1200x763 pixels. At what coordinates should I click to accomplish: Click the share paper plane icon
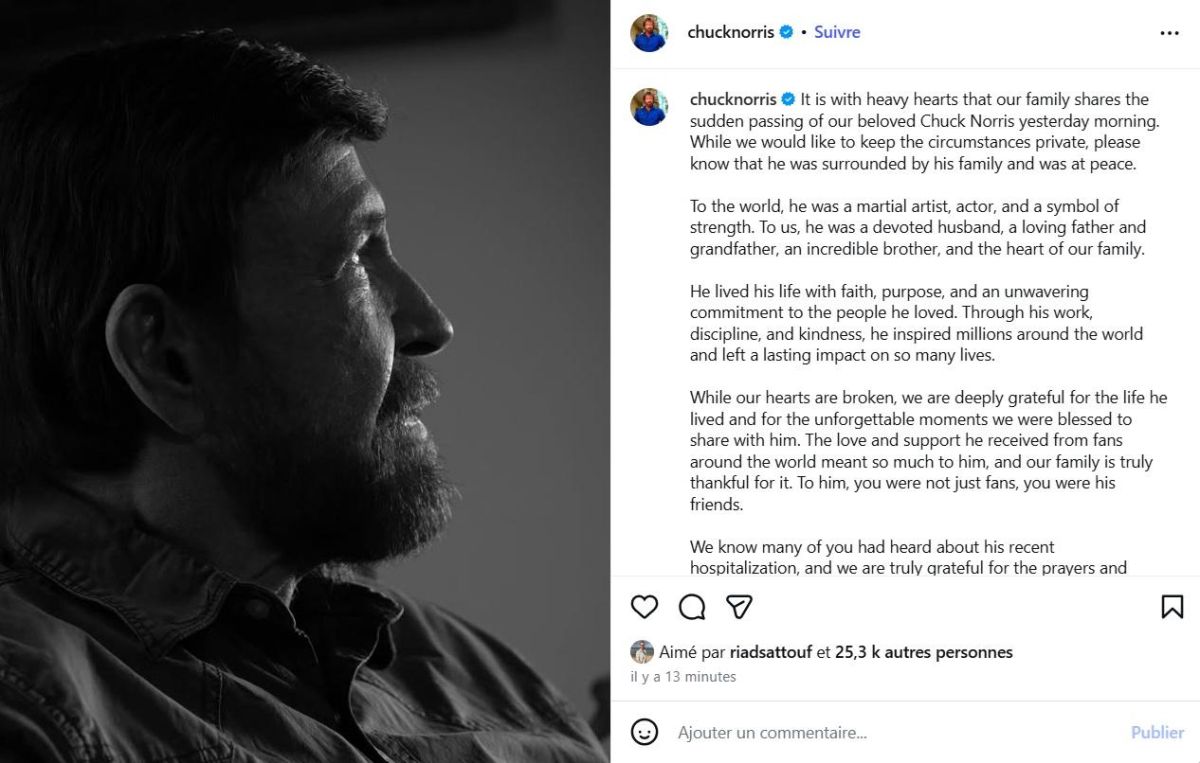[x=738, y=607]
